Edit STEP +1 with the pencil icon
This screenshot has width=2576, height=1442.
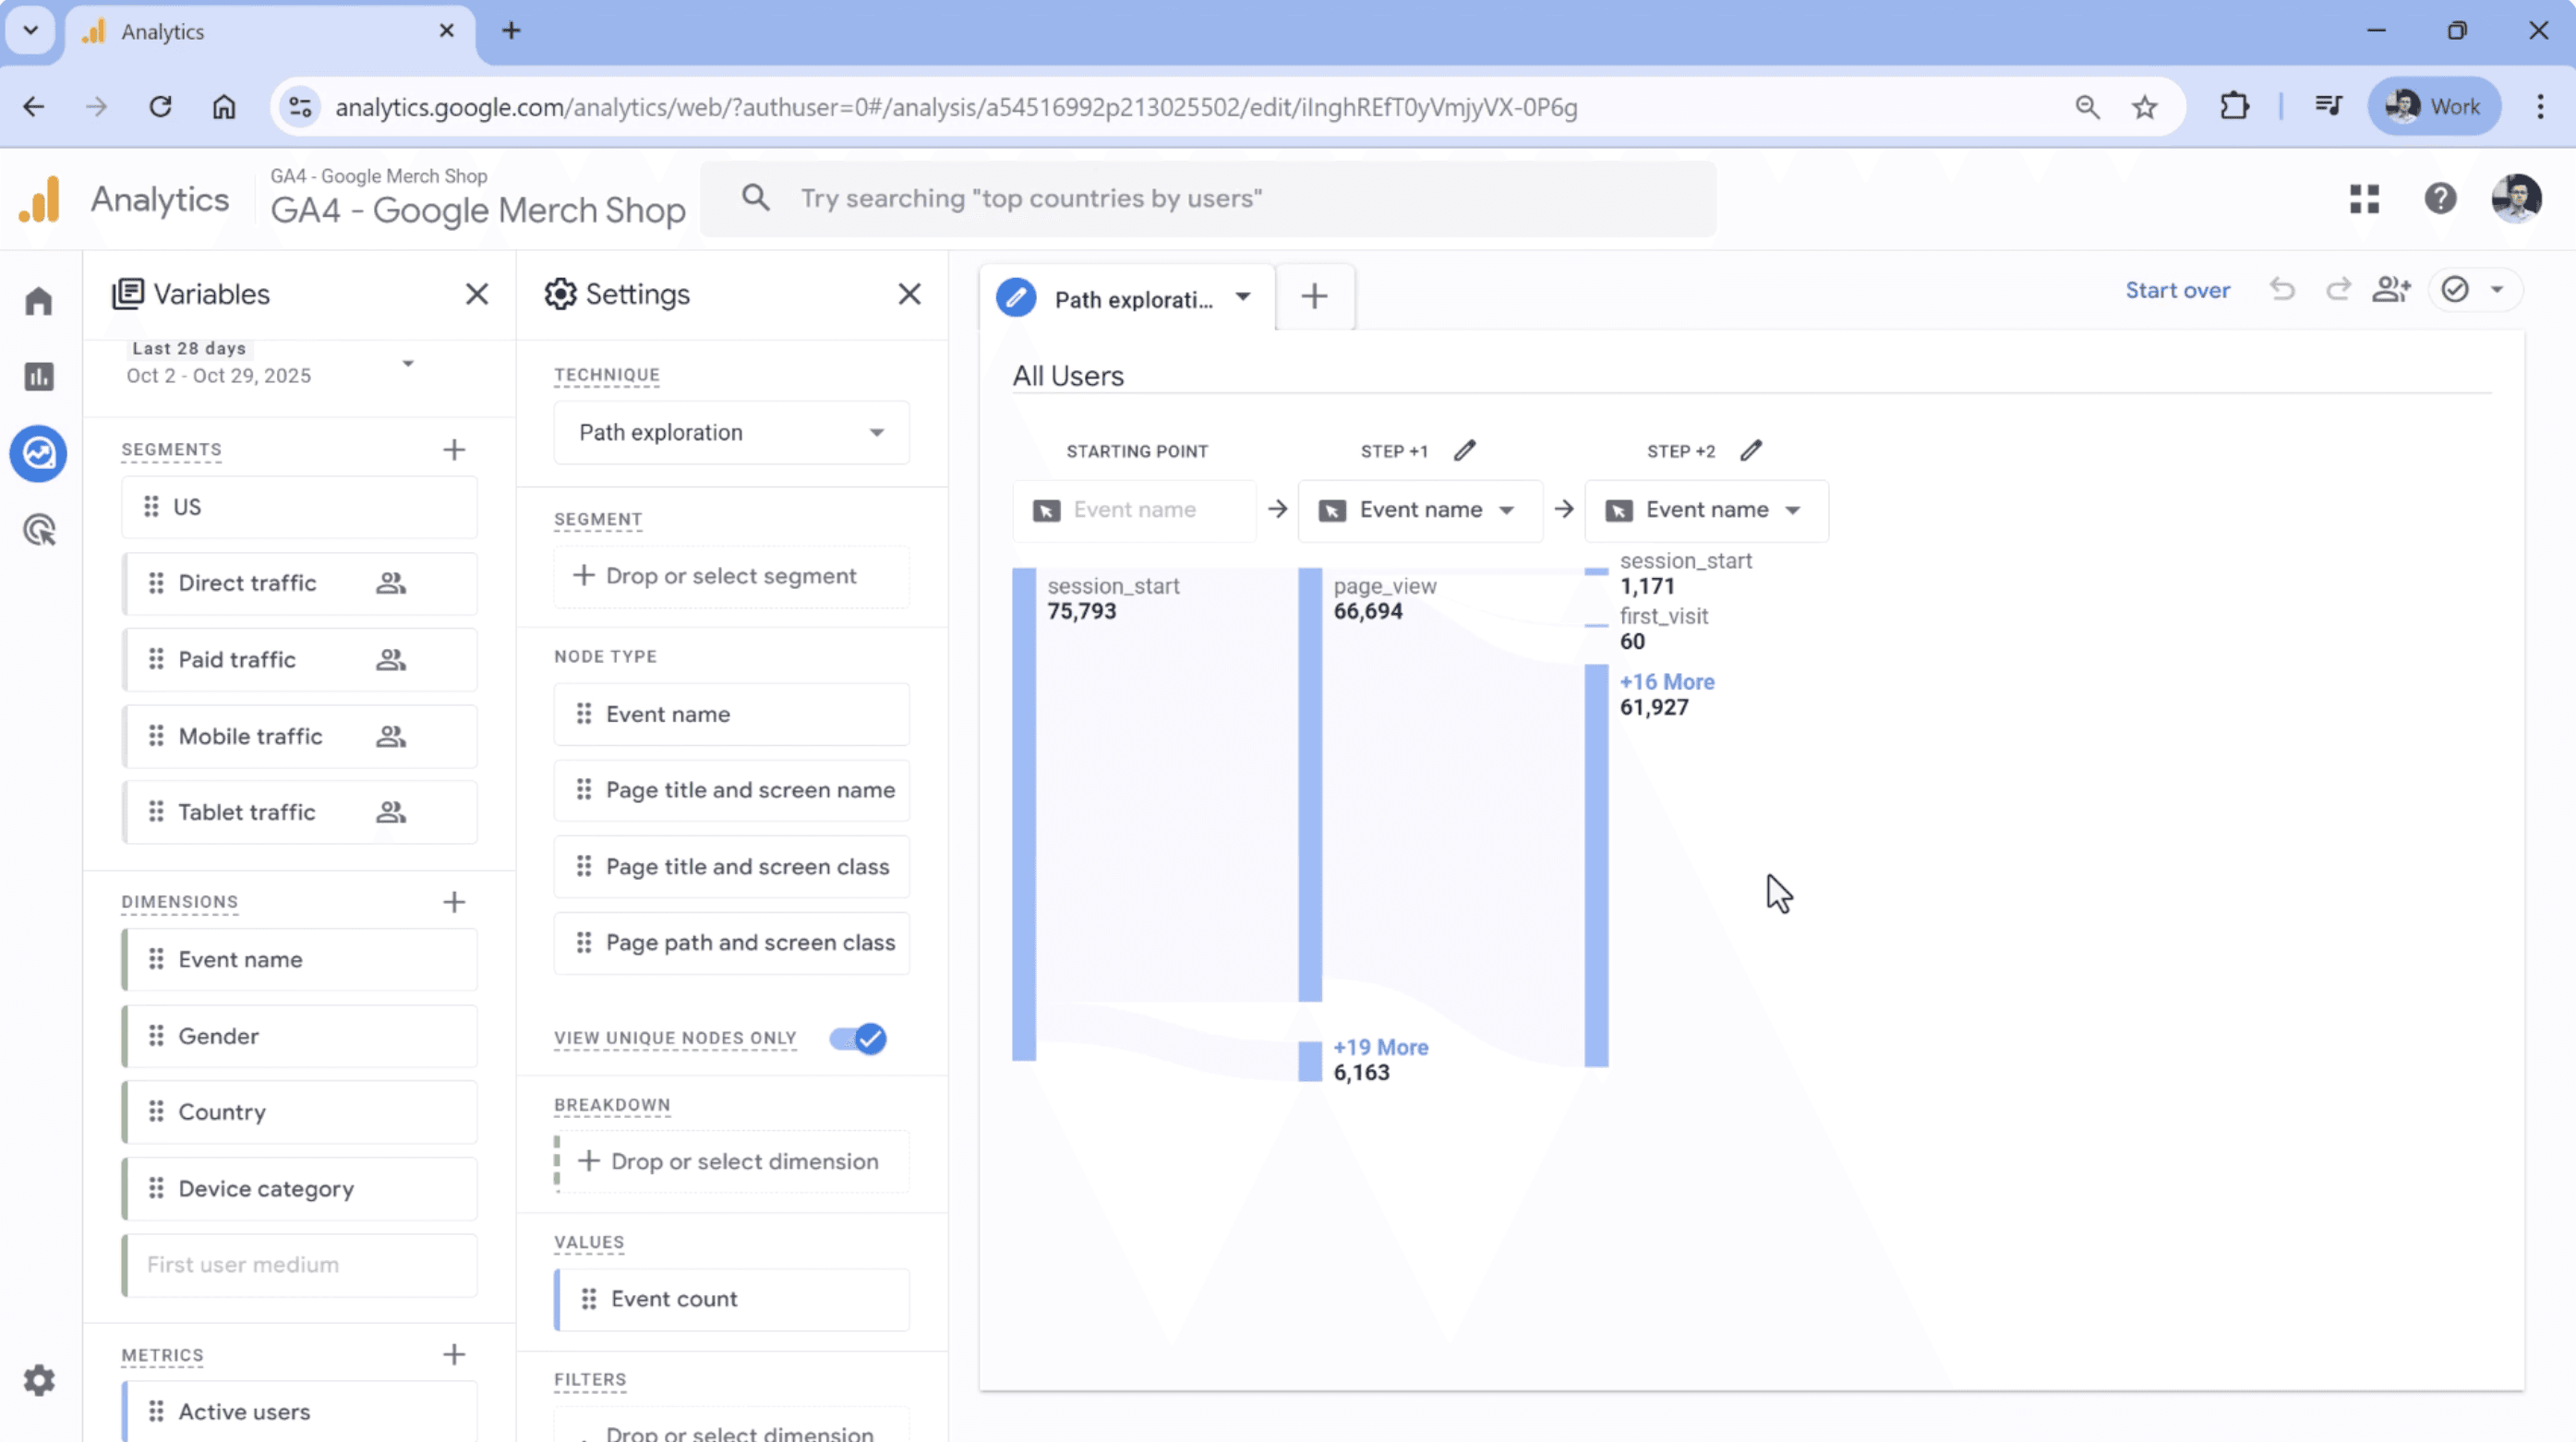click(x=1464, y=451)
